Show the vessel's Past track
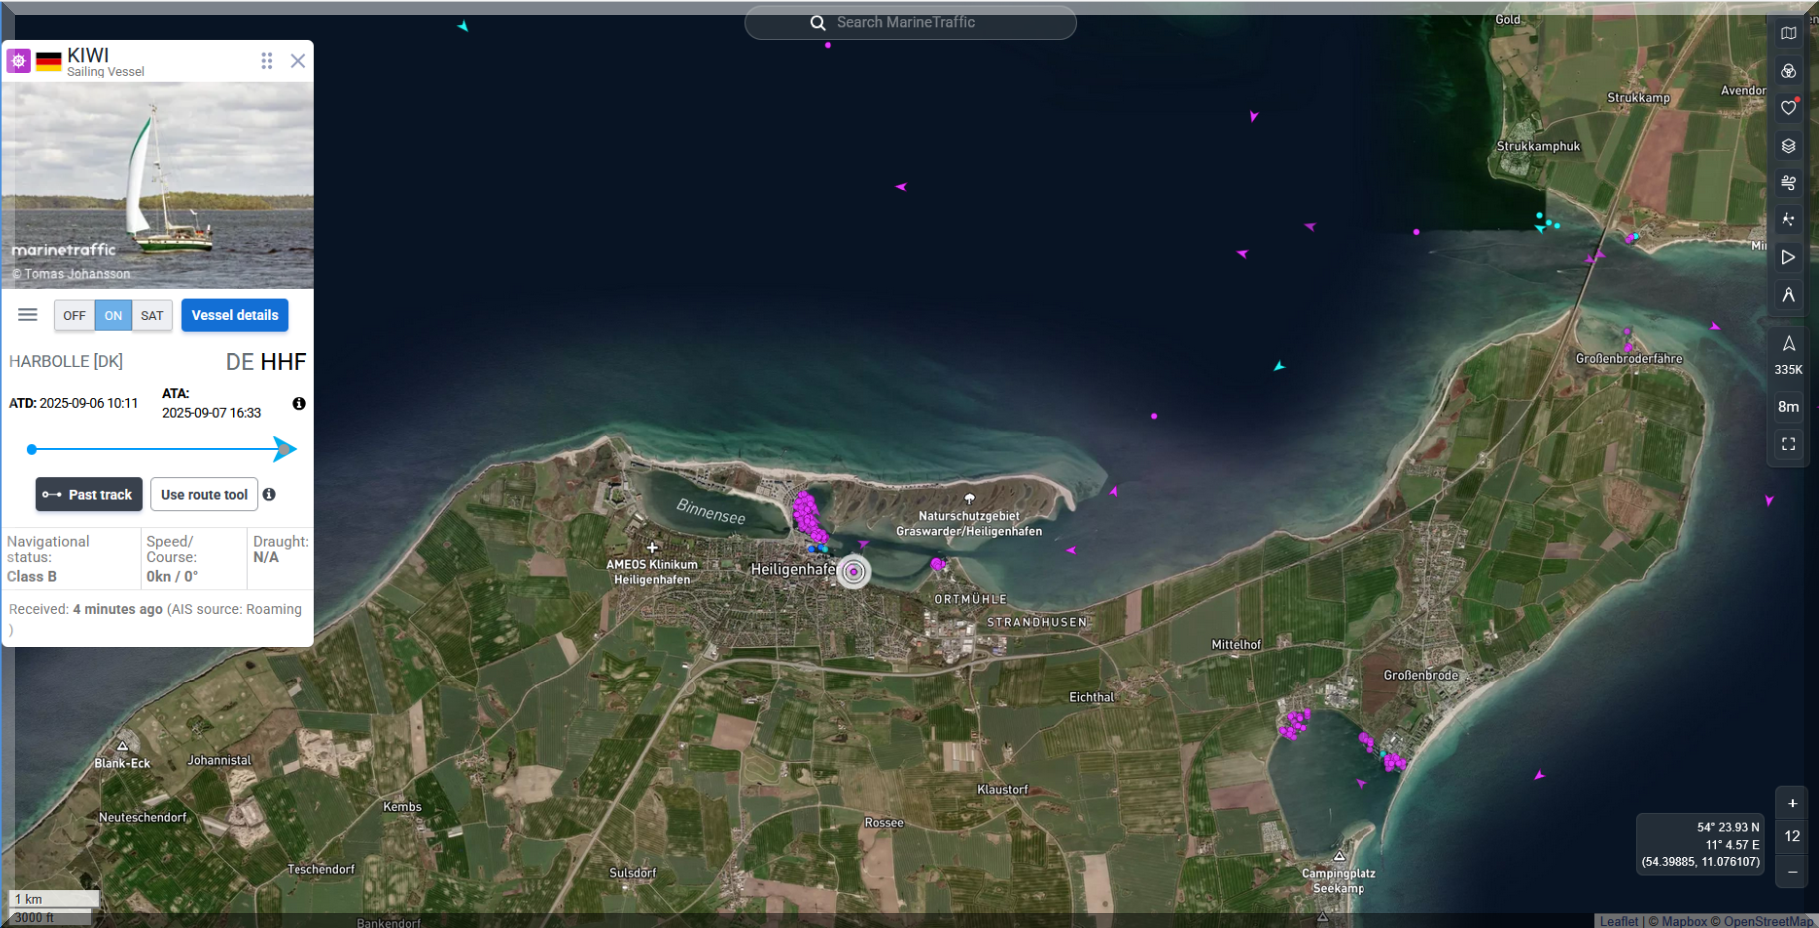 [x=89, y=495]
